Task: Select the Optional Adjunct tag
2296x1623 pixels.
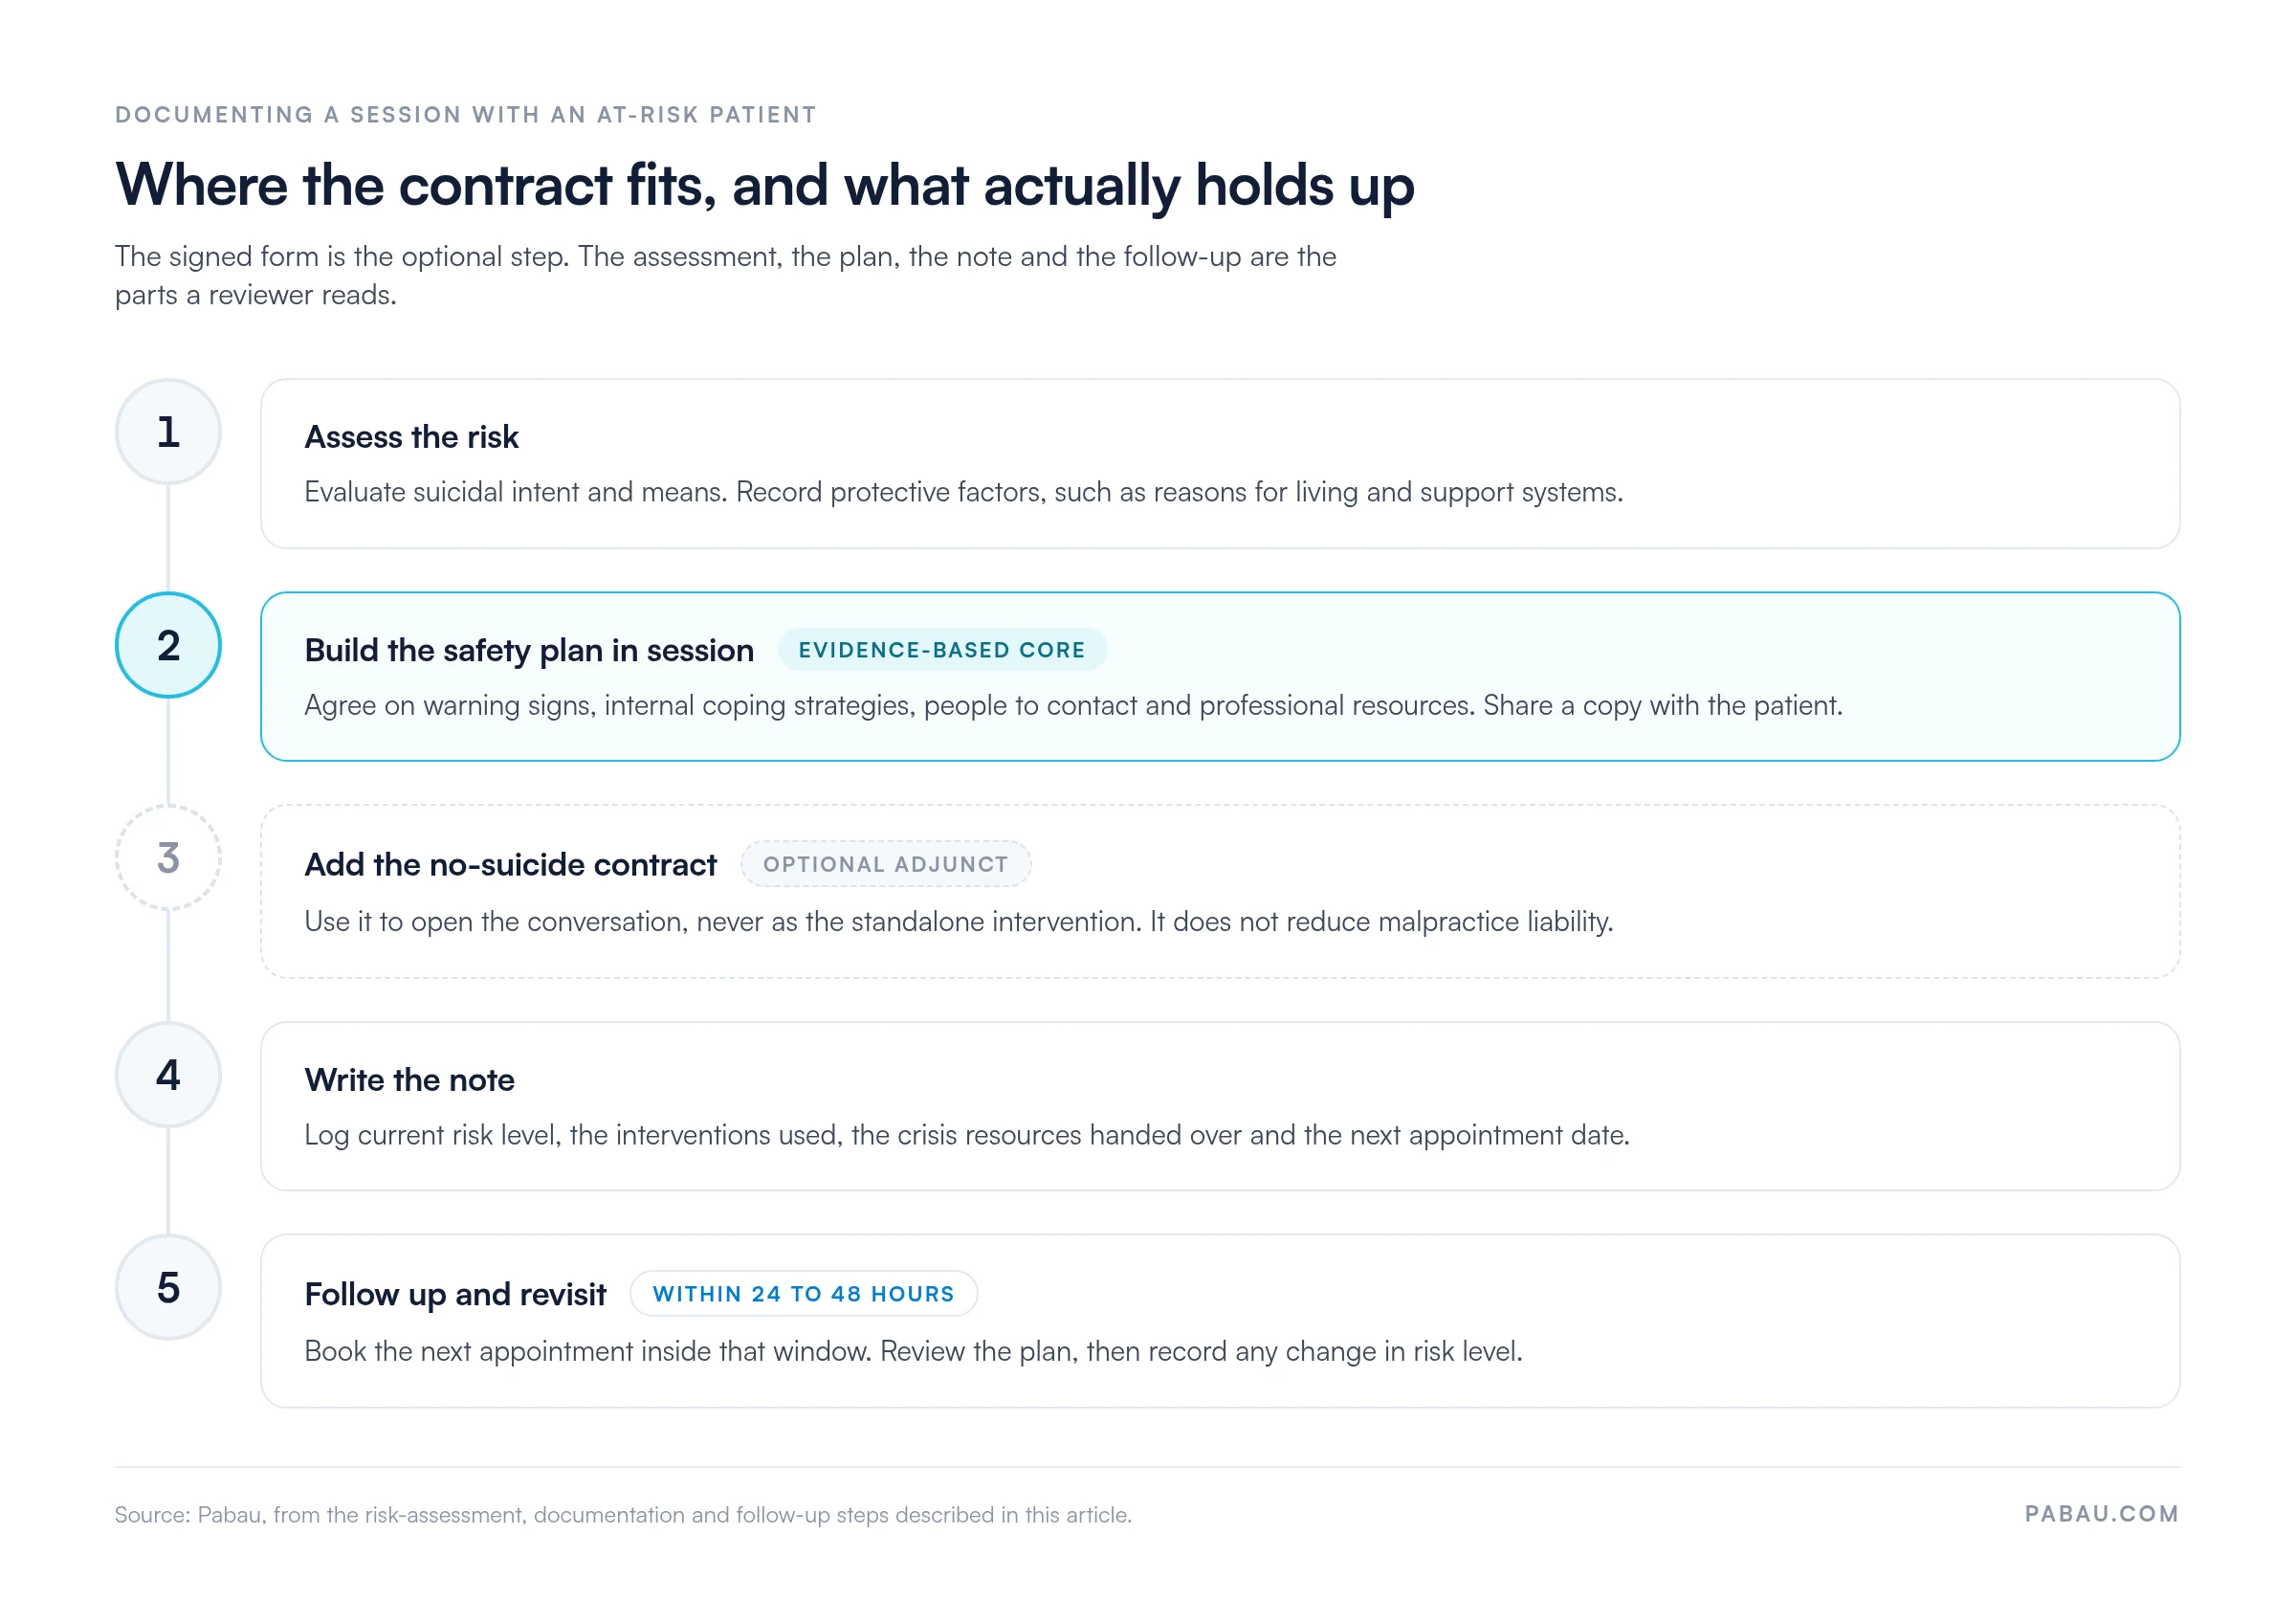Action: point(886,864)
